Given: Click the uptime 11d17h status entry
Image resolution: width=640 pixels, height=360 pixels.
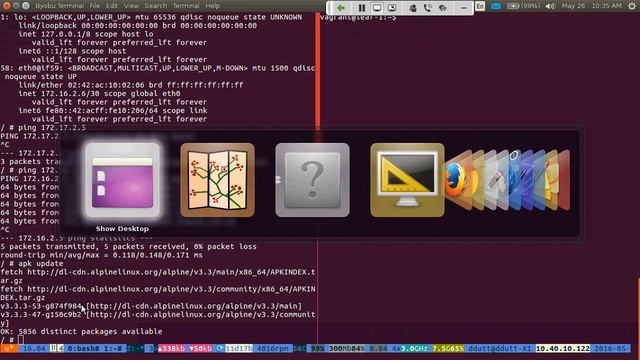Looking at the screenshot, I should (x=239, y=349).
